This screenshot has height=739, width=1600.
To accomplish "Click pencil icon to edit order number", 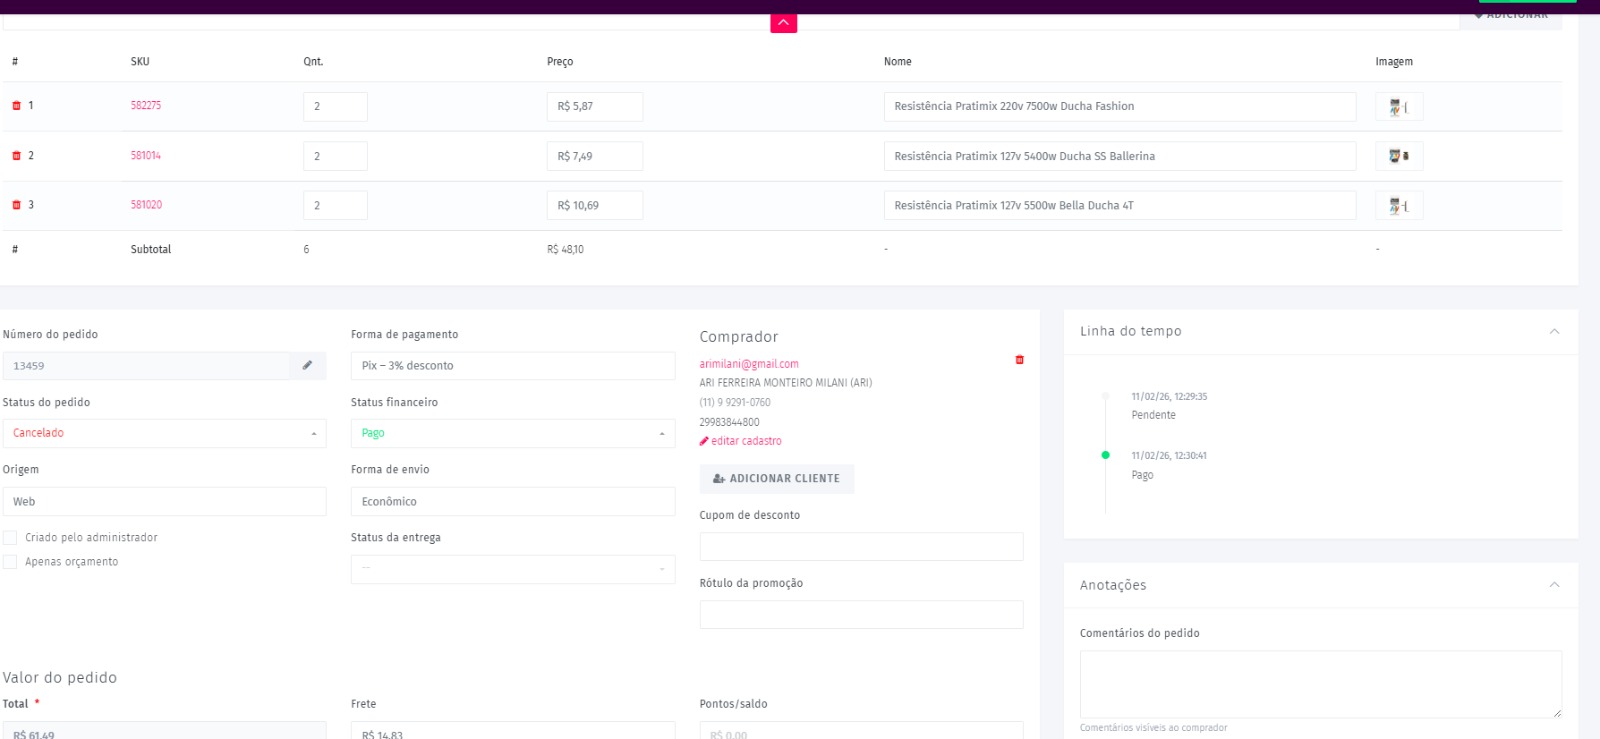I will pos(307,366).
